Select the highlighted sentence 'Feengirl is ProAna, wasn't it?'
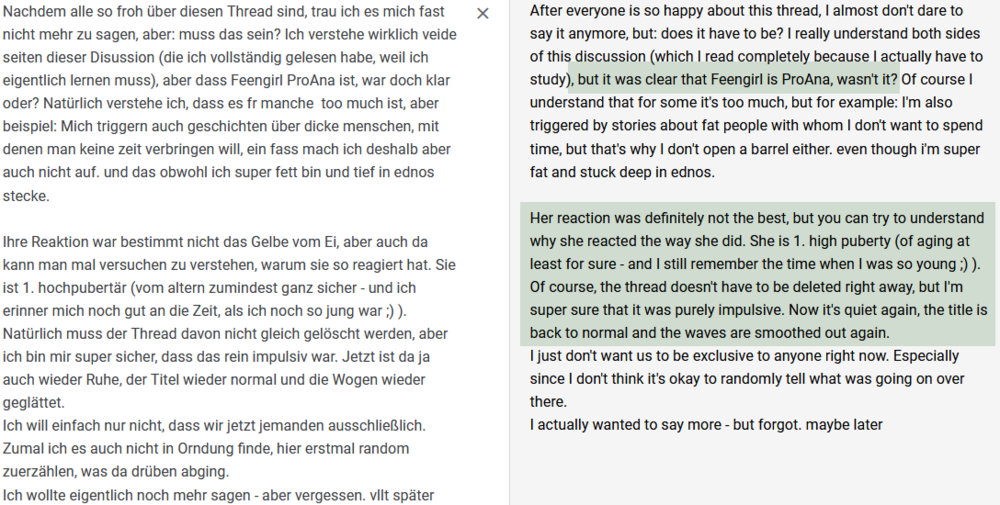Viewport: 1000px width, 505px height. coord(804,80)
